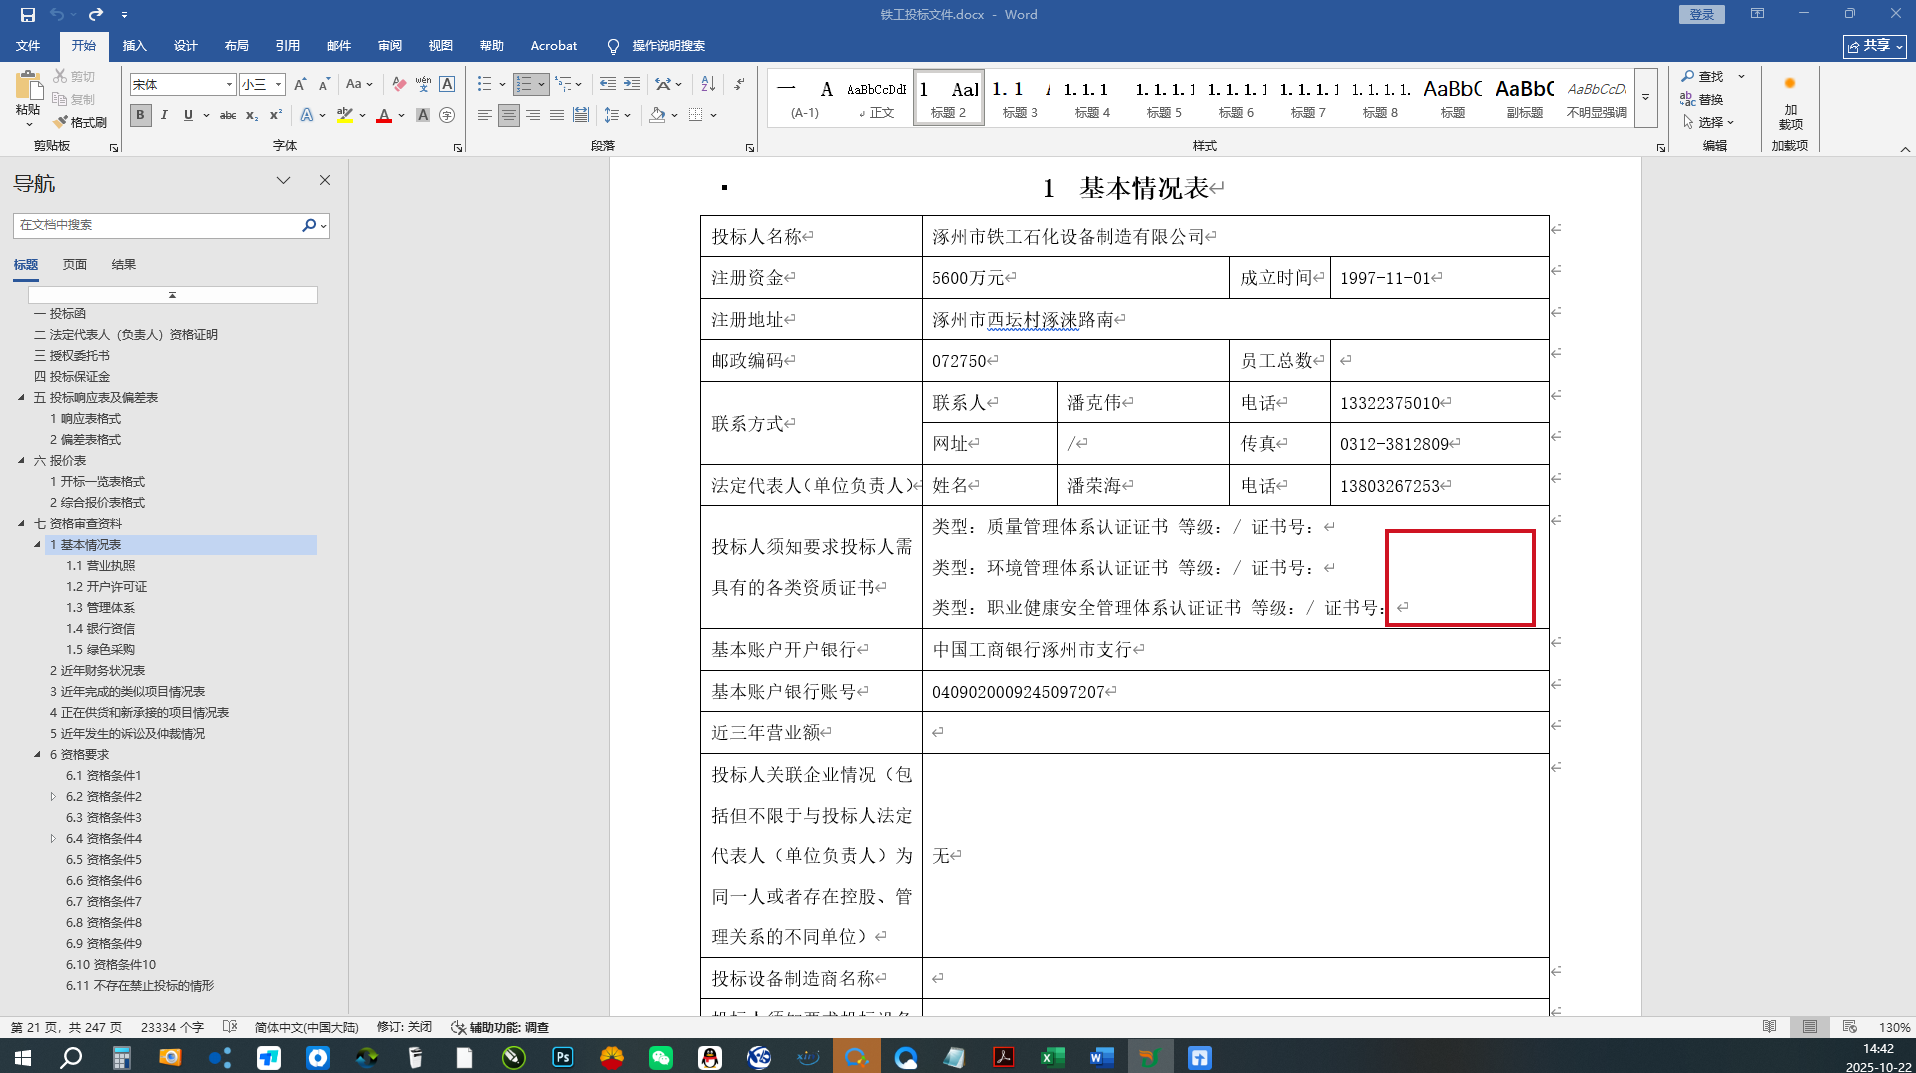Screen dimensions: 1916x1073
Task: Decrease font size with shrink-font icon
Action: [x=324, y=85]
